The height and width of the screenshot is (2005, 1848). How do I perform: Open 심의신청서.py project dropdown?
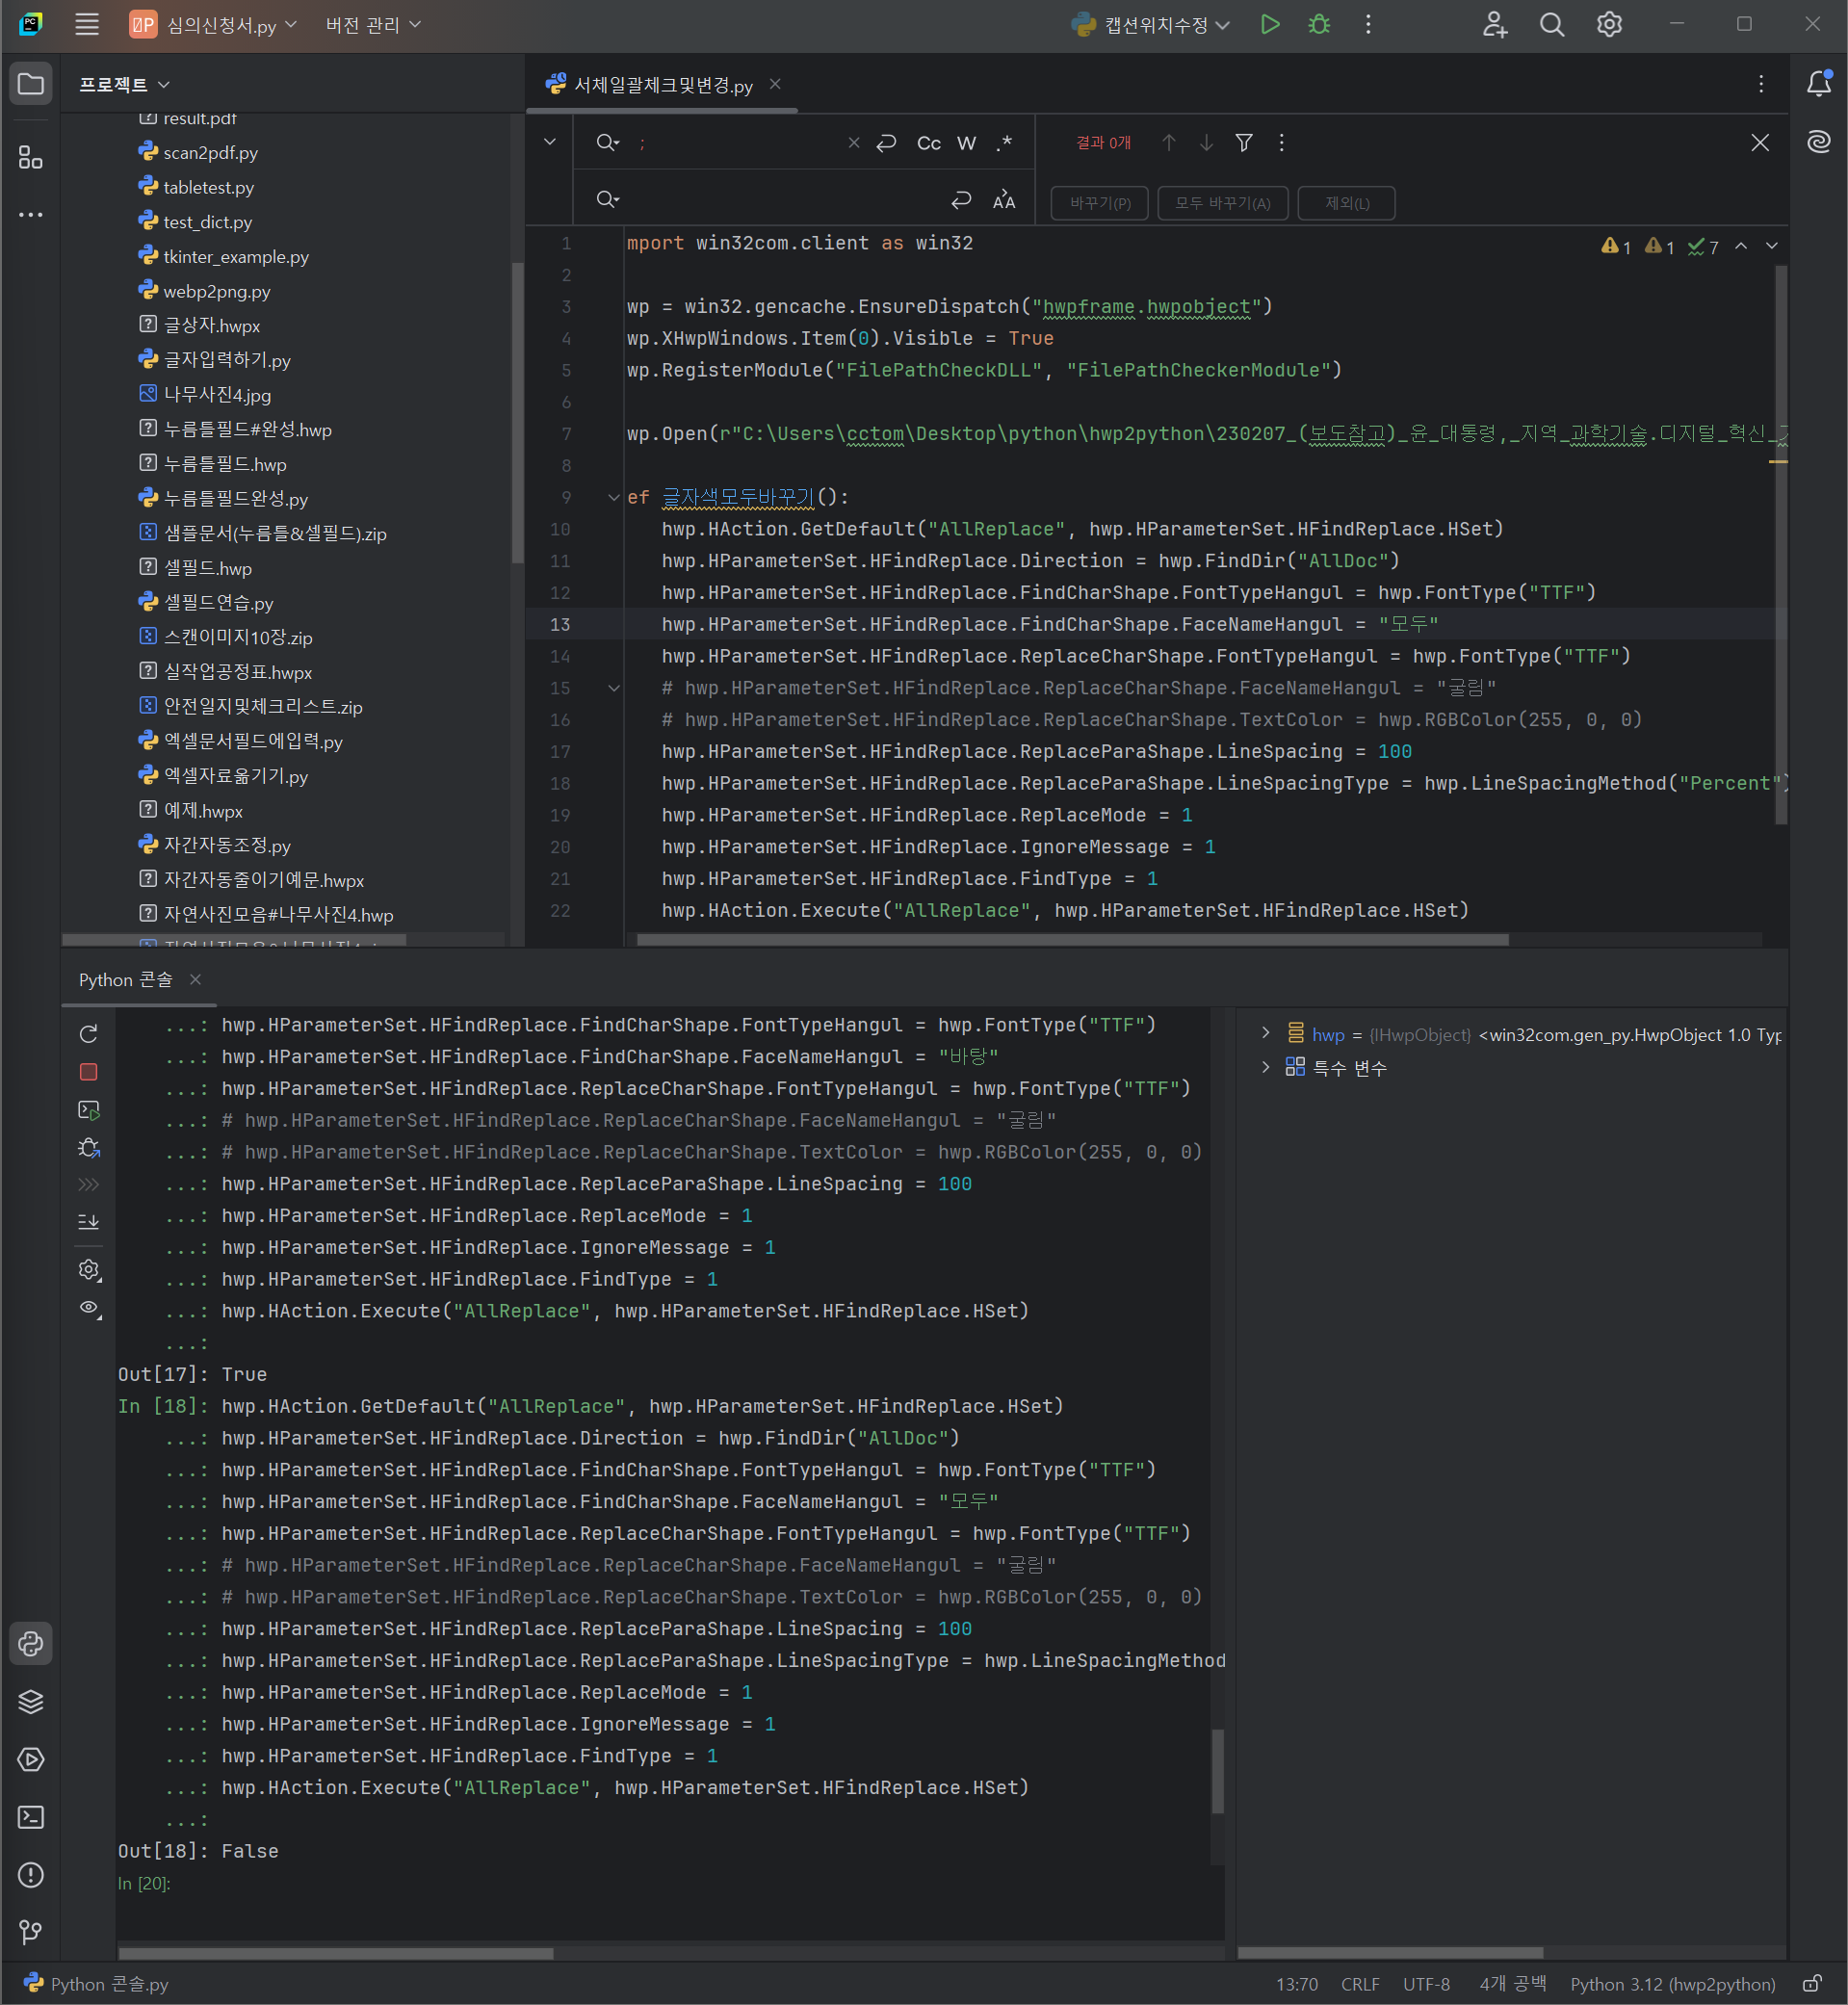click(x=214, y=25)
